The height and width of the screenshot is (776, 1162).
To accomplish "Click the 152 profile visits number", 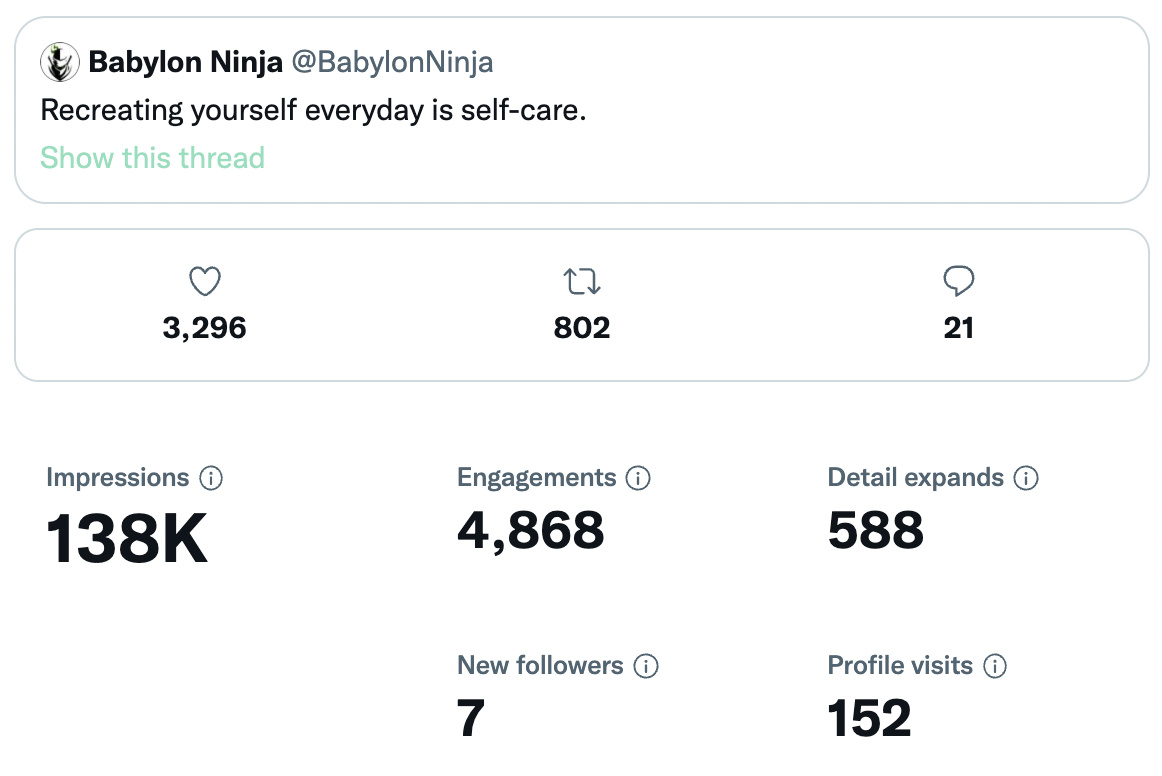I will (x=870, y=718).
